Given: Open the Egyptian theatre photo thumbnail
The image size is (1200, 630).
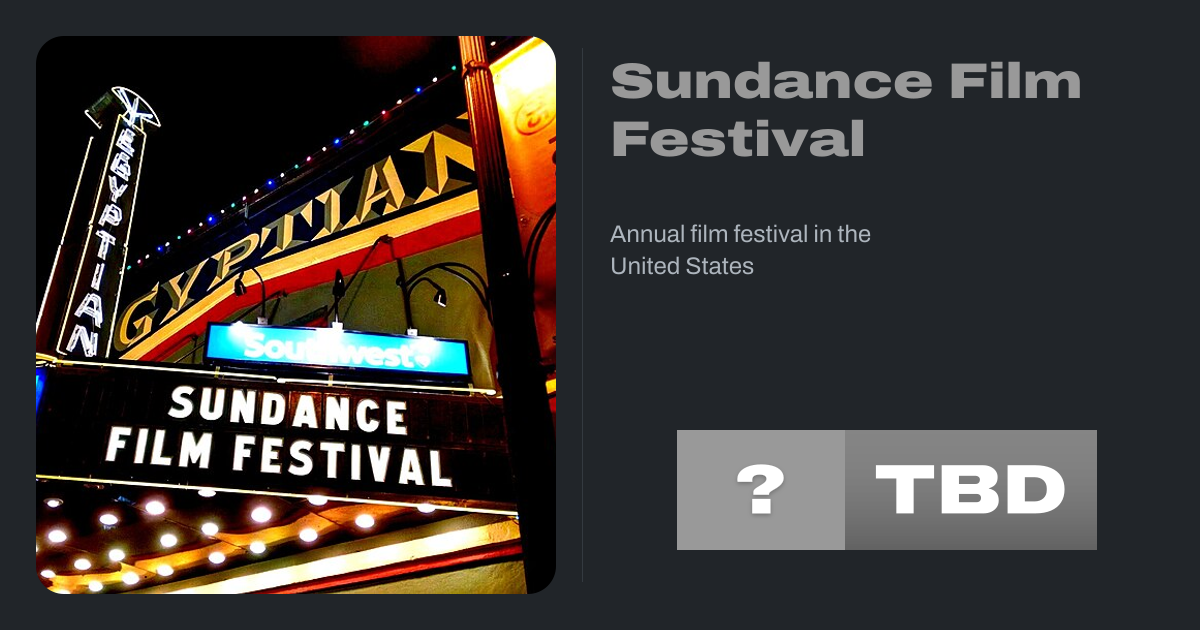Looking at the screenshot, I should (x=296, y=315).
